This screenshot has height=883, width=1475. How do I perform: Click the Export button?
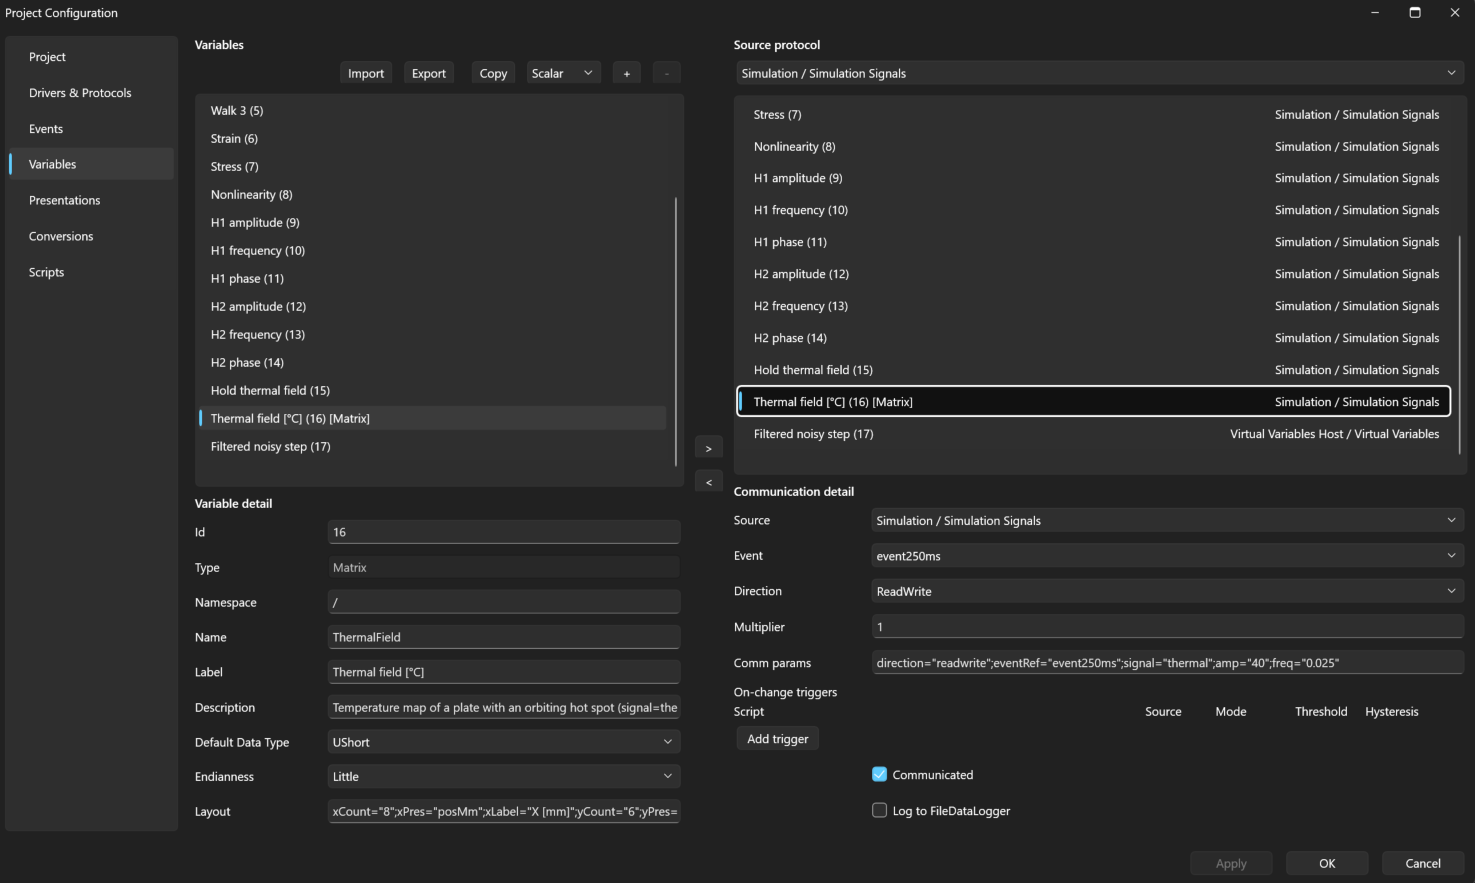[429, 73]
